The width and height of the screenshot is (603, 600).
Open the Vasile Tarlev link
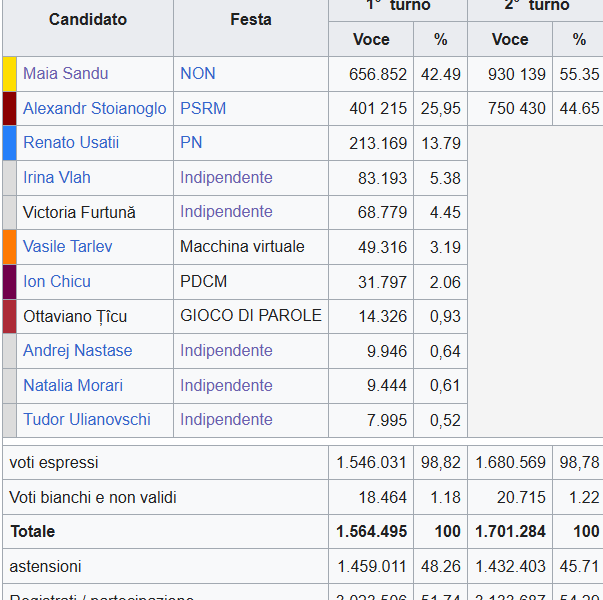[x=67, y=247]
